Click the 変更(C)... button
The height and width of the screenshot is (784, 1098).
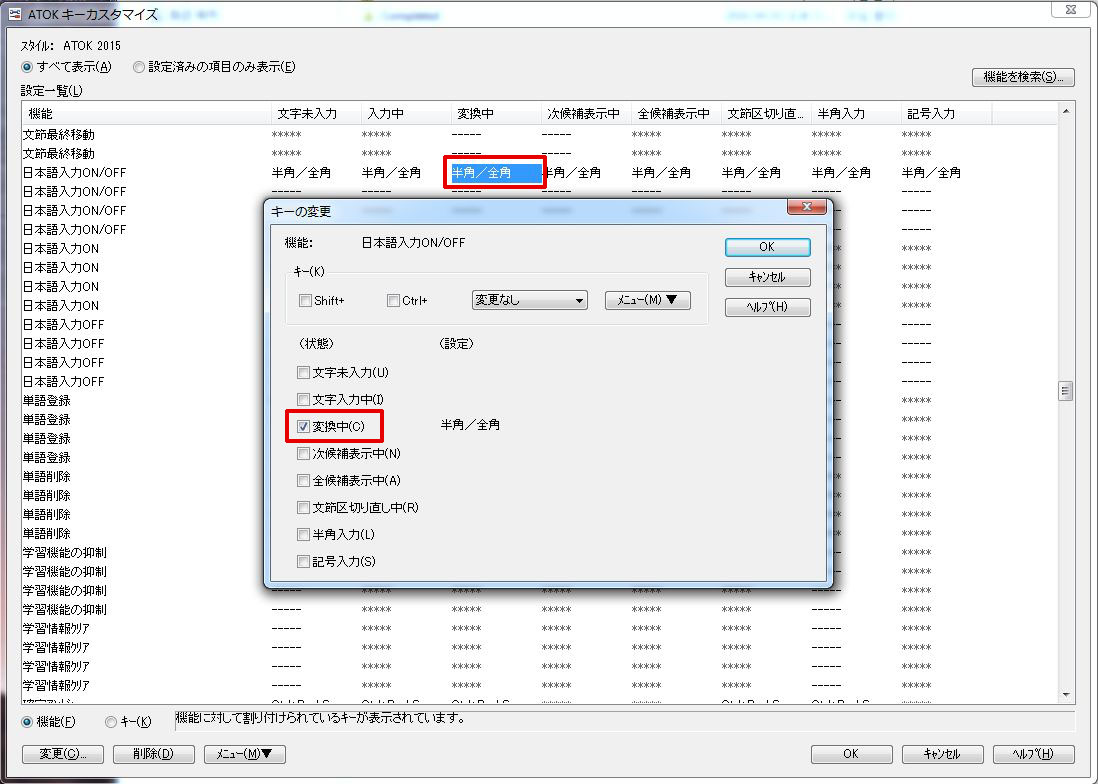click(x=63, y=754)
